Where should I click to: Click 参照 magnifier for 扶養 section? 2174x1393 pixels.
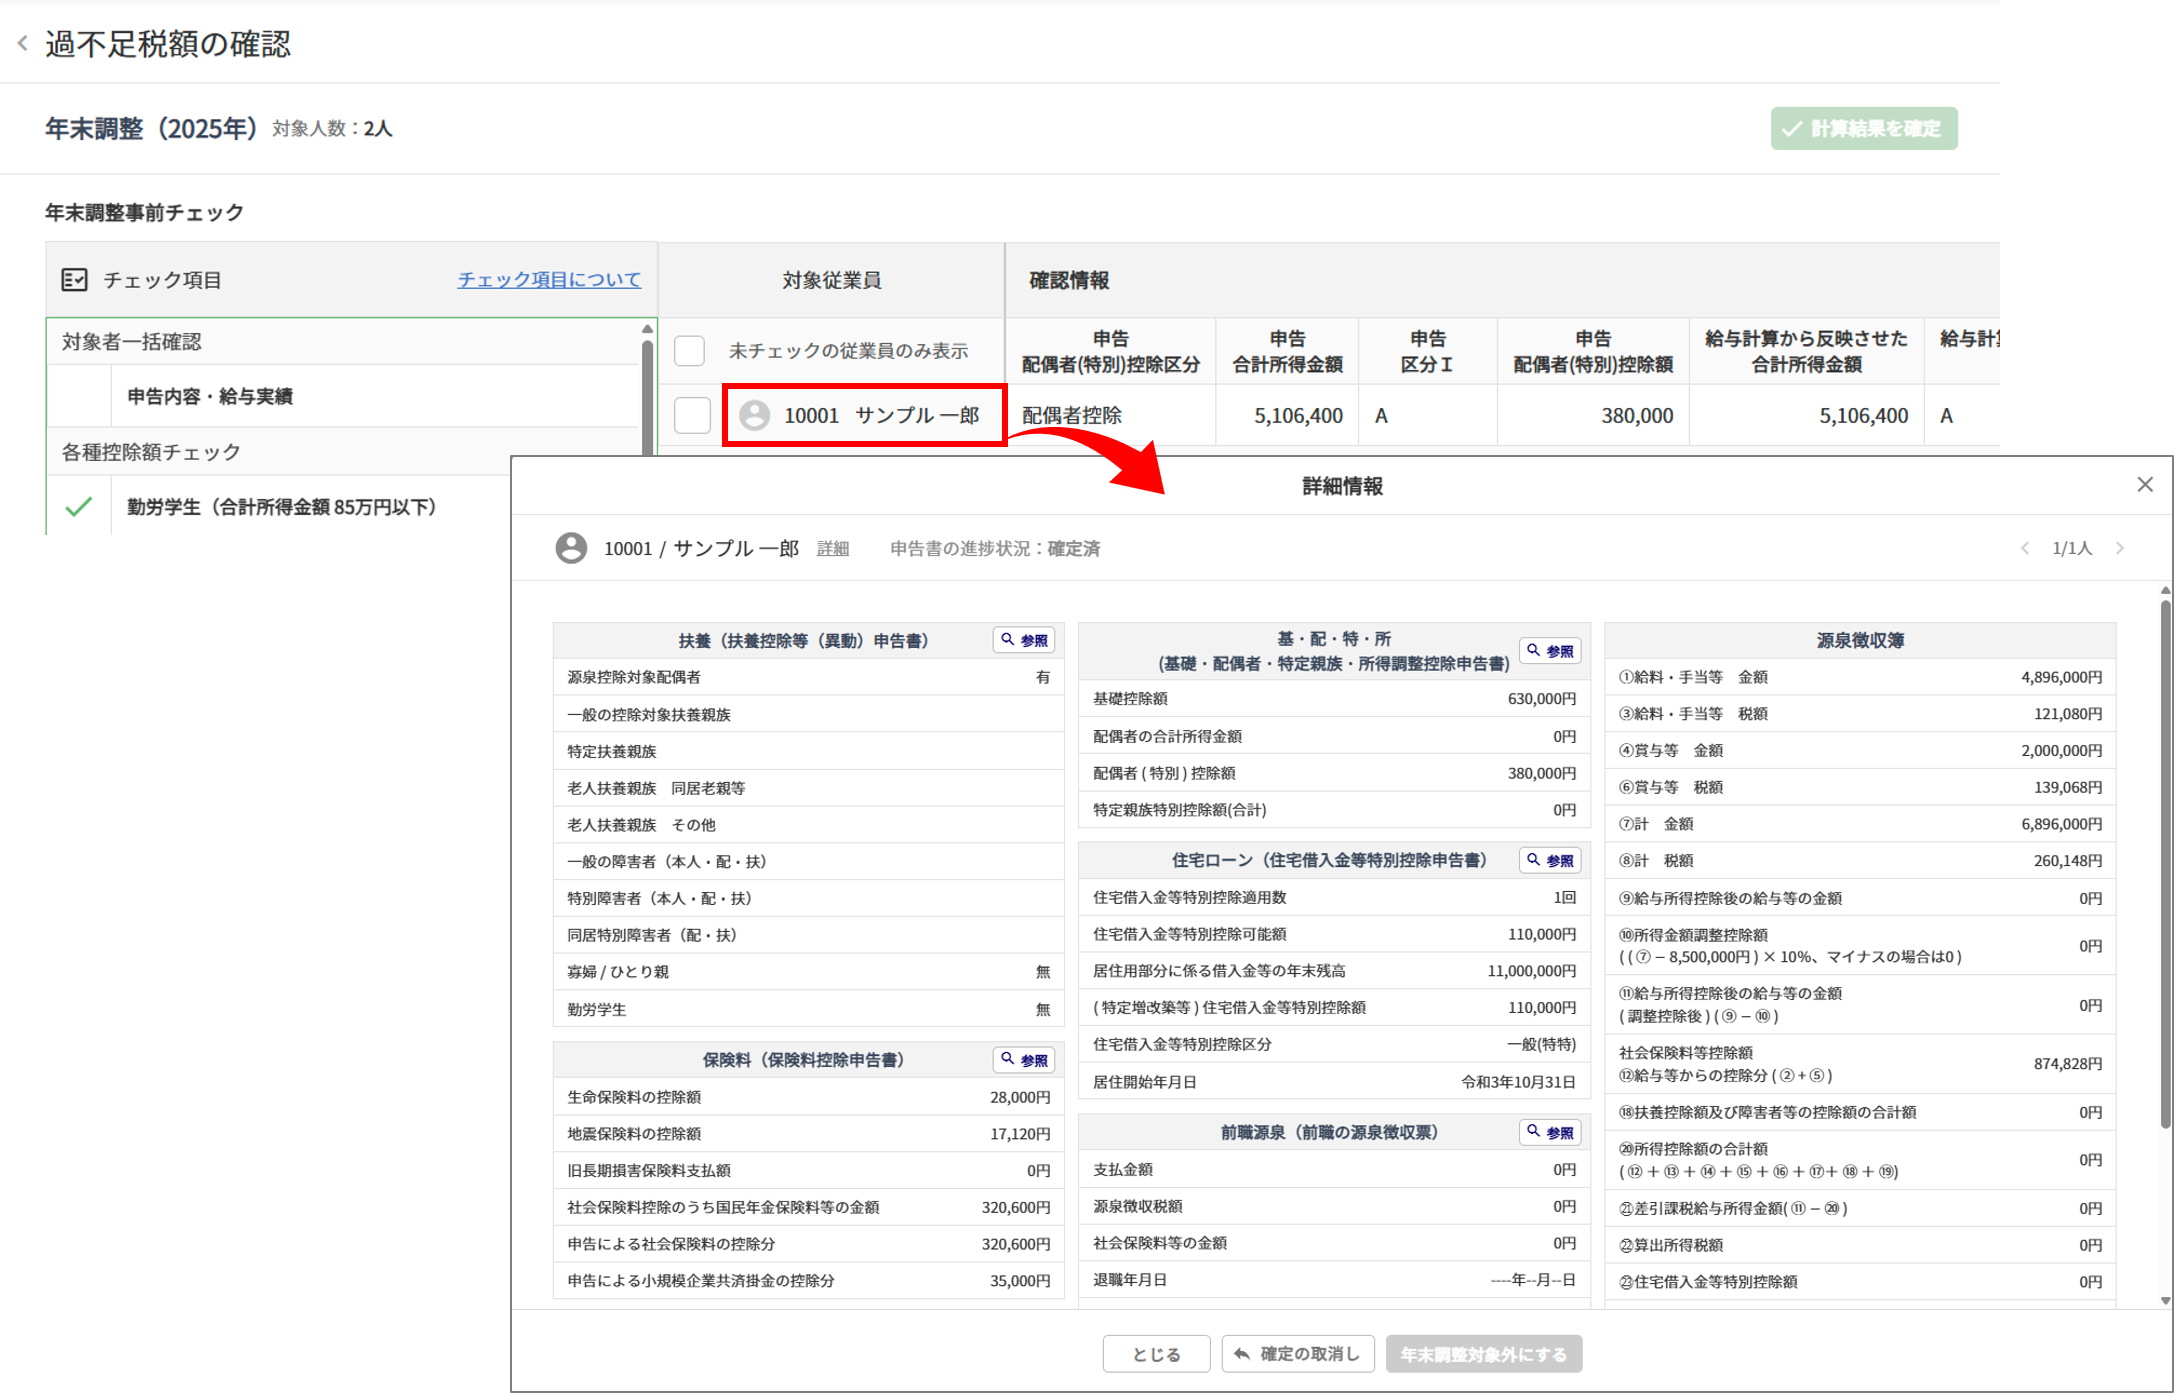[x=1024, y=640]
